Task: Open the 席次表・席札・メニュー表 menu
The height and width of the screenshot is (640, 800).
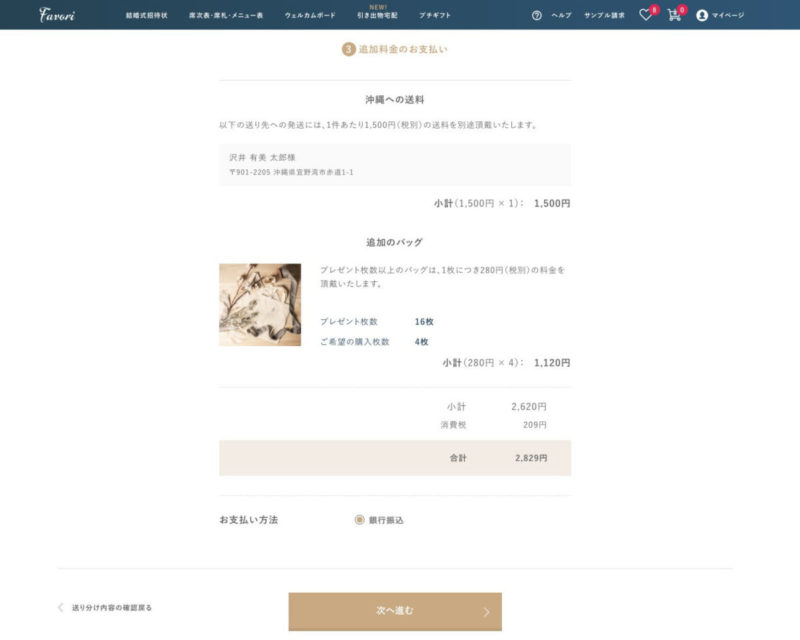Action: click(x=226, y=15)
